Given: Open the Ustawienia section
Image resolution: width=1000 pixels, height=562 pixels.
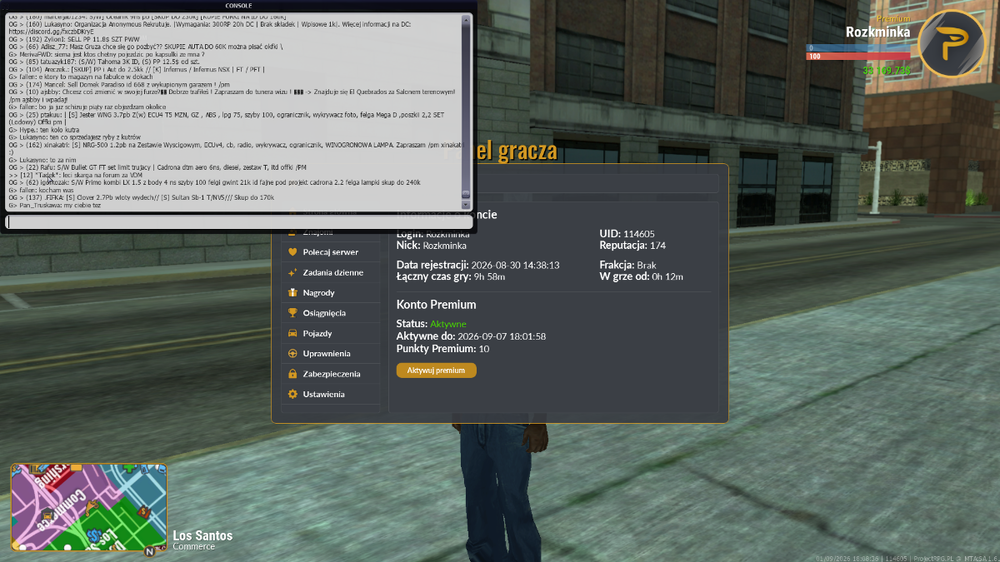Looking at the screenshot, I should tap(330, 394).
